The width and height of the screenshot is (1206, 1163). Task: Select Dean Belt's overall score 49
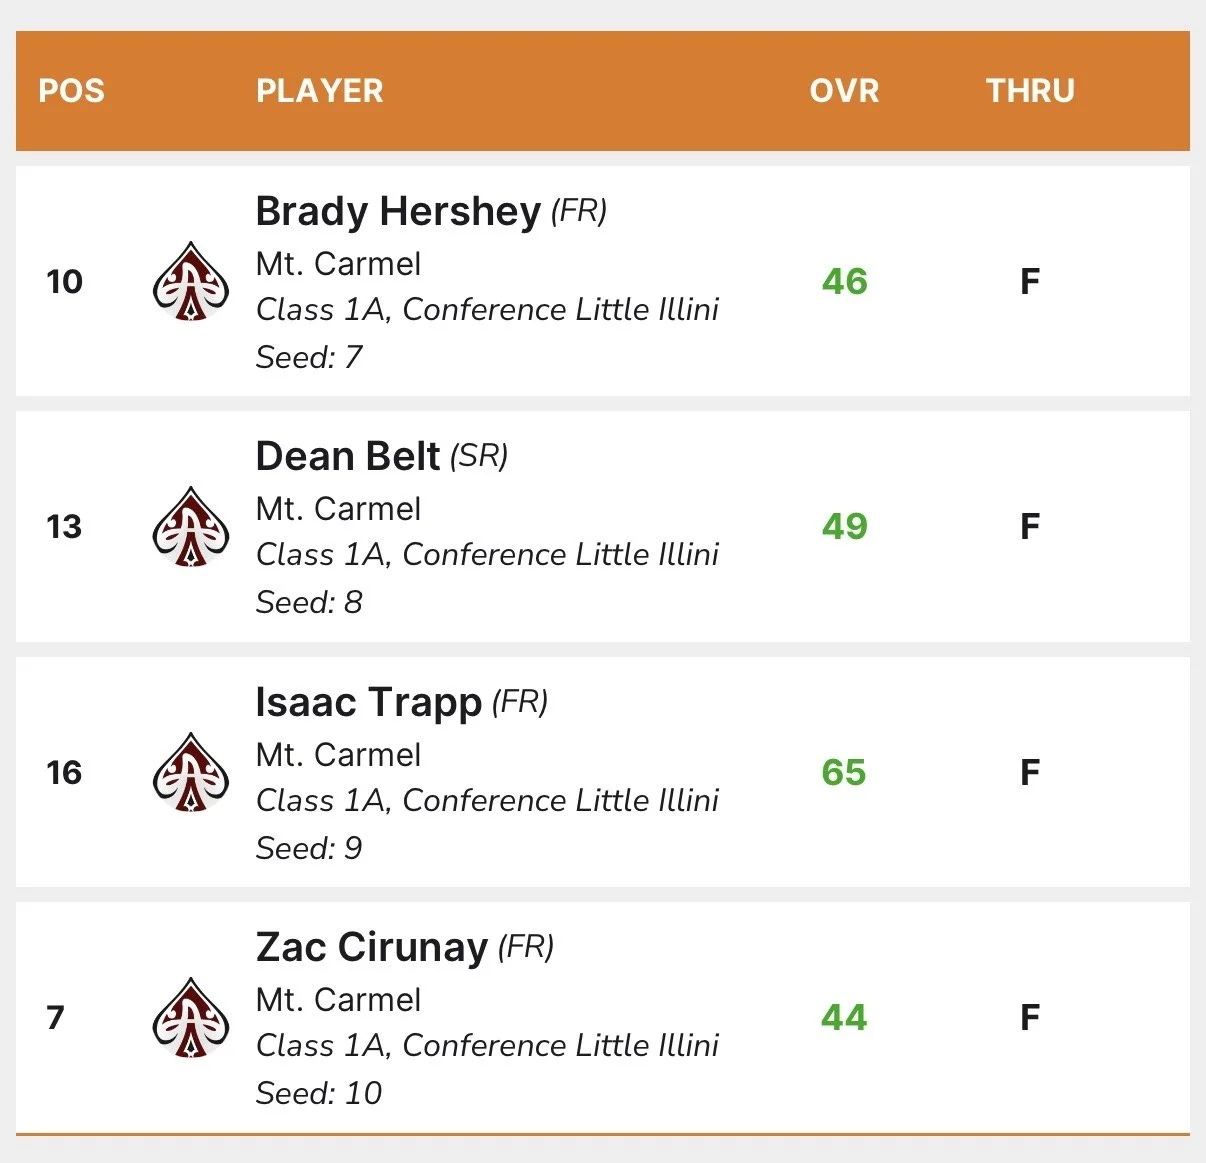(x=845, y=527)
